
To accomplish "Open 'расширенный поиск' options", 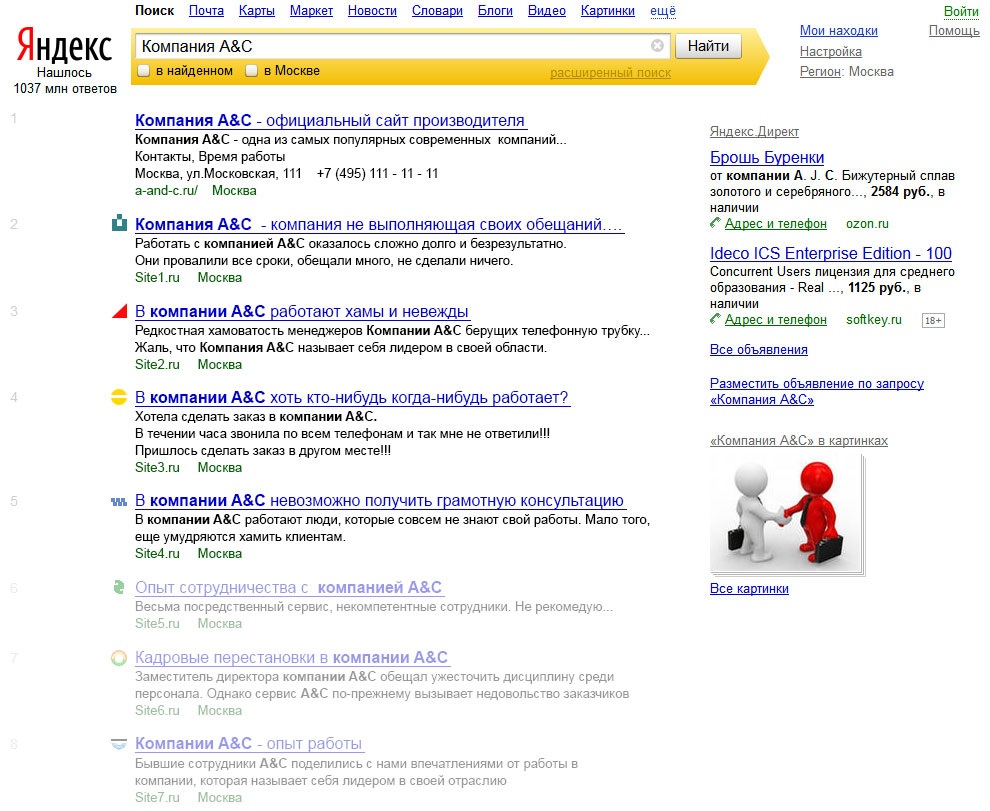I will coord(611,73).
